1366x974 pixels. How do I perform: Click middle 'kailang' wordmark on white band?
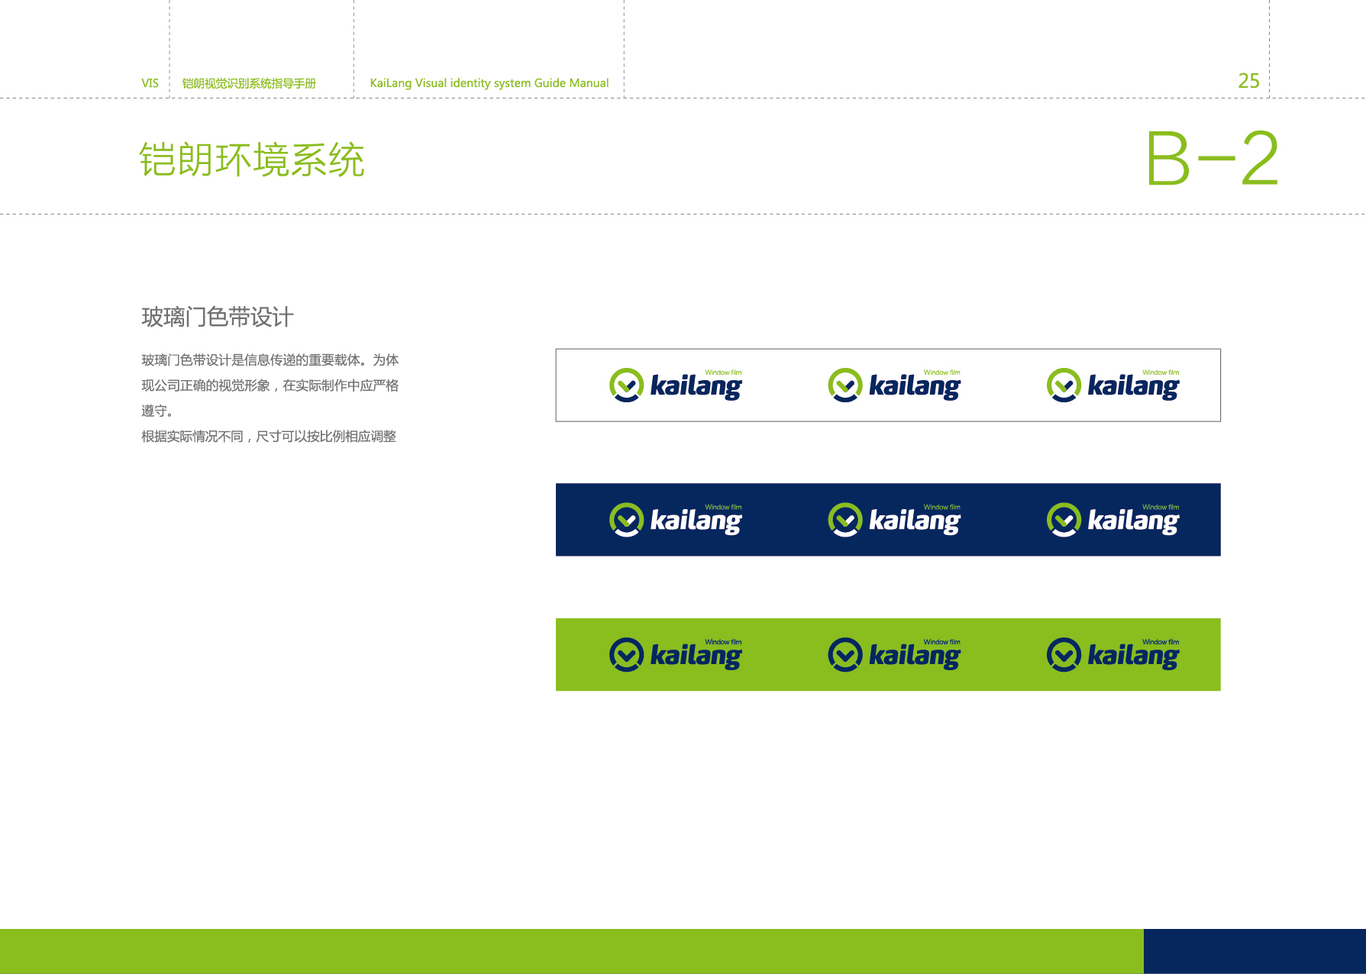pos(915,387)
